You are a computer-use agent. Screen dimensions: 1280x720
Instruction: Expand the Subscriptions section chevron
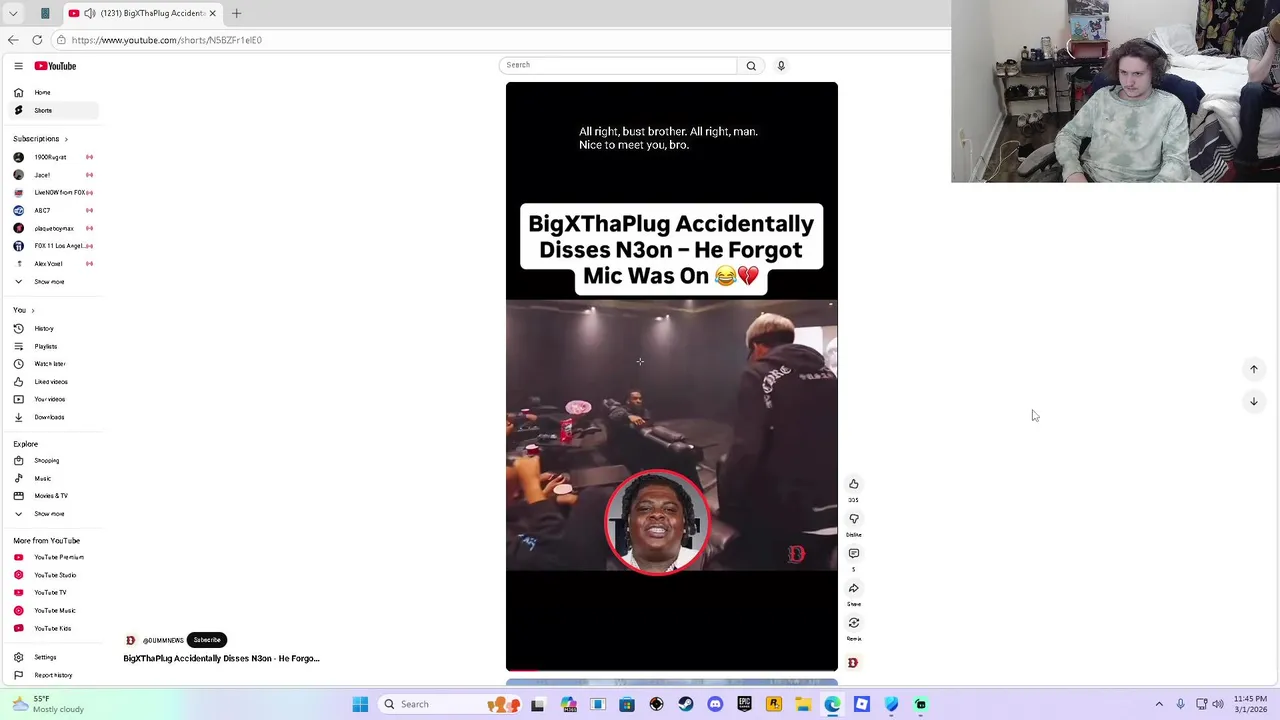coord(66,139)
